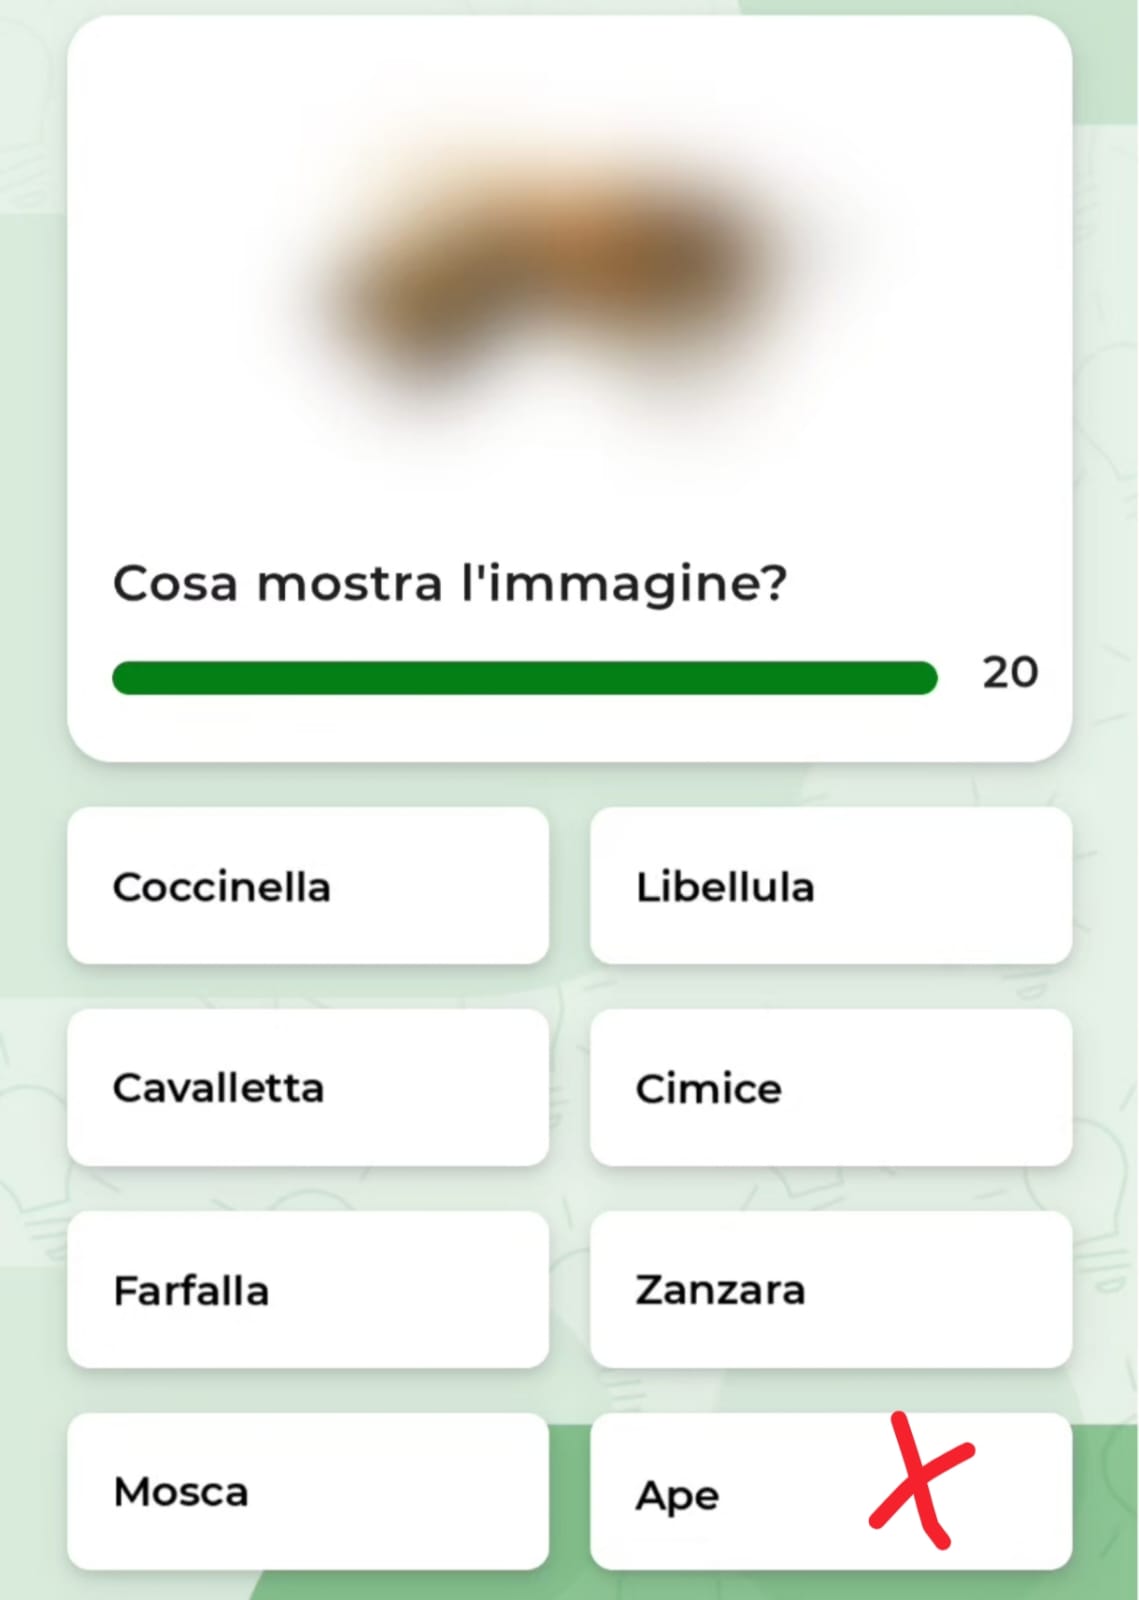Click the pale green gap between Cavalletta and Cimice
The image size is (1139, 1600).
pos(570,1087)
